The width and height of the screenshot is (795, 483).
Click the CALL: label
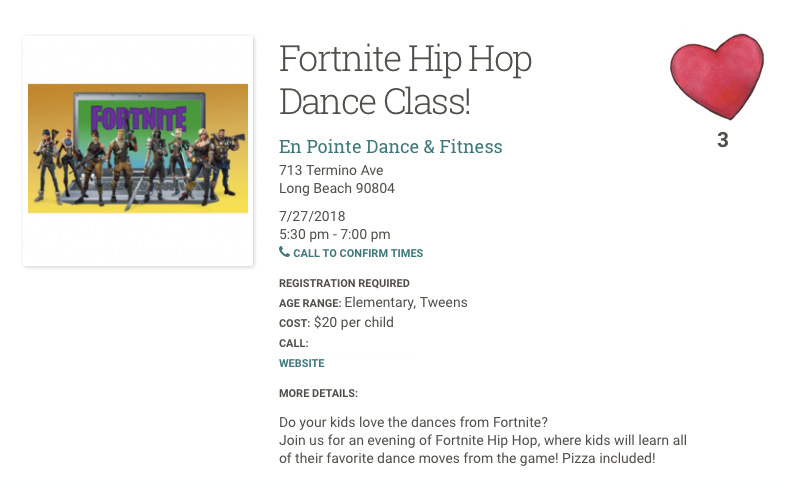pyautogui.click(x=294, y=343)
